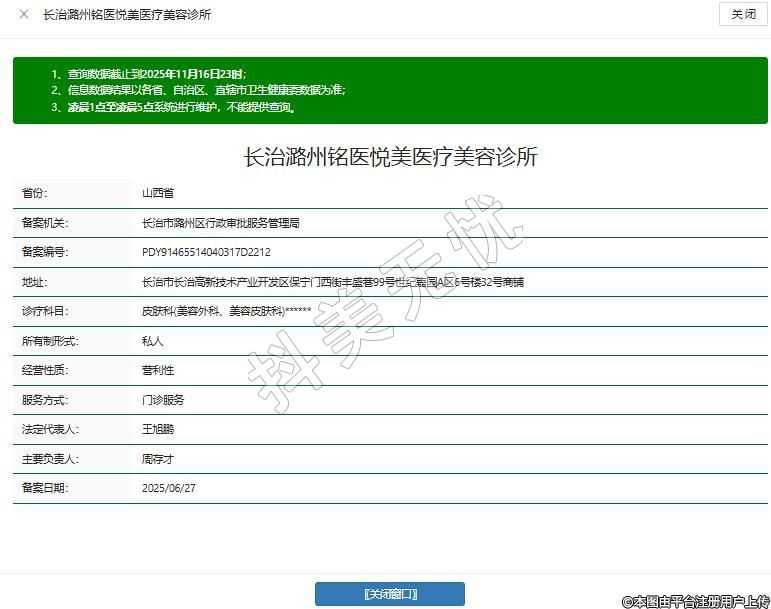Select the 山西省 province value
Viewport: 771px width, 609px height.
coord(158,193)
